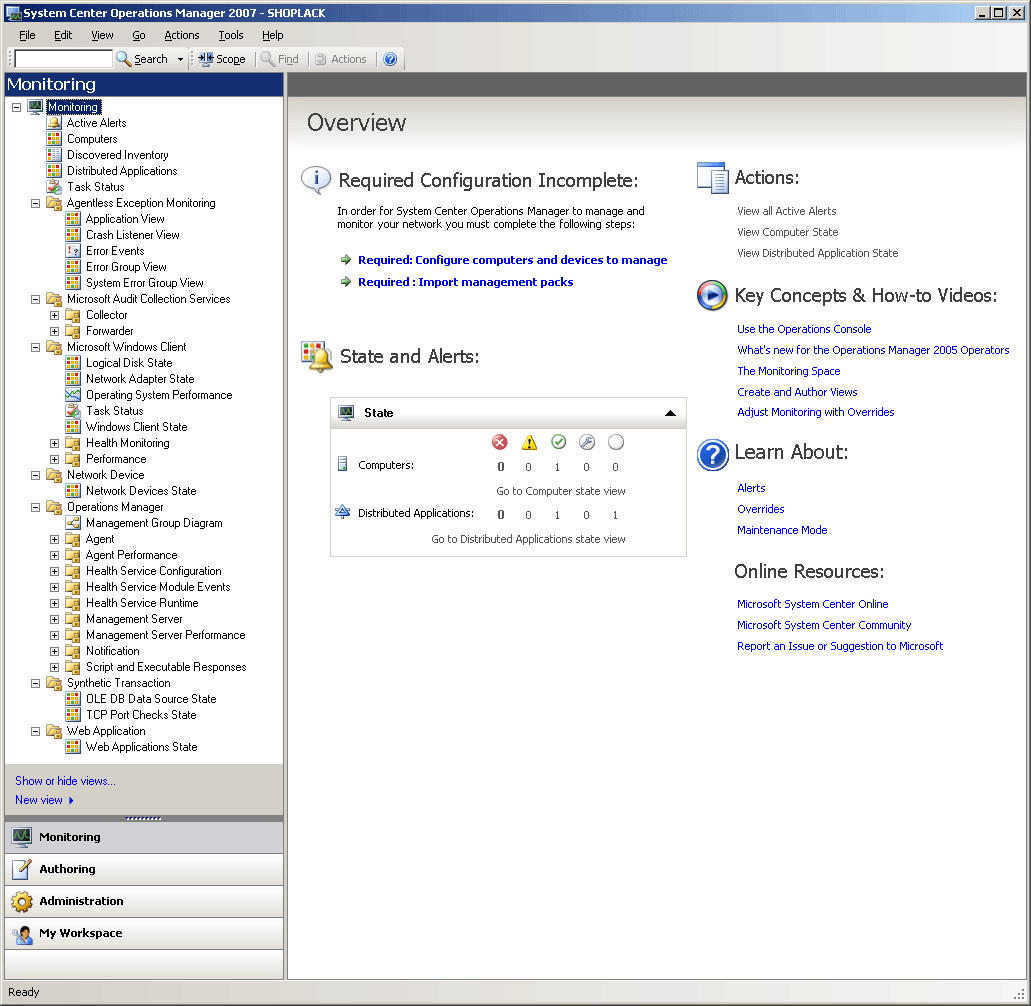This screenshot has width=1031, height=1006.
Task: Click the Application View icon
Action: coord(73,219)
